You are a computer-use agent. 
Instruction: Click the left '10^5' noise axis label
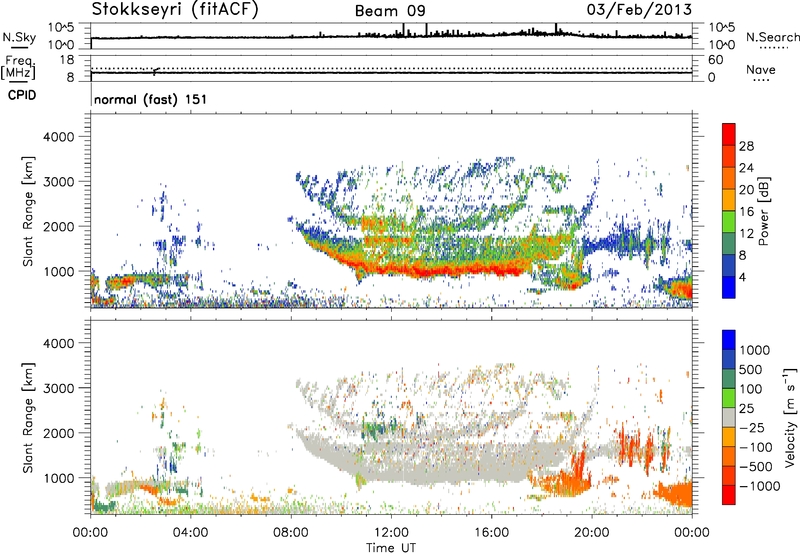click(x=61, y=28)
